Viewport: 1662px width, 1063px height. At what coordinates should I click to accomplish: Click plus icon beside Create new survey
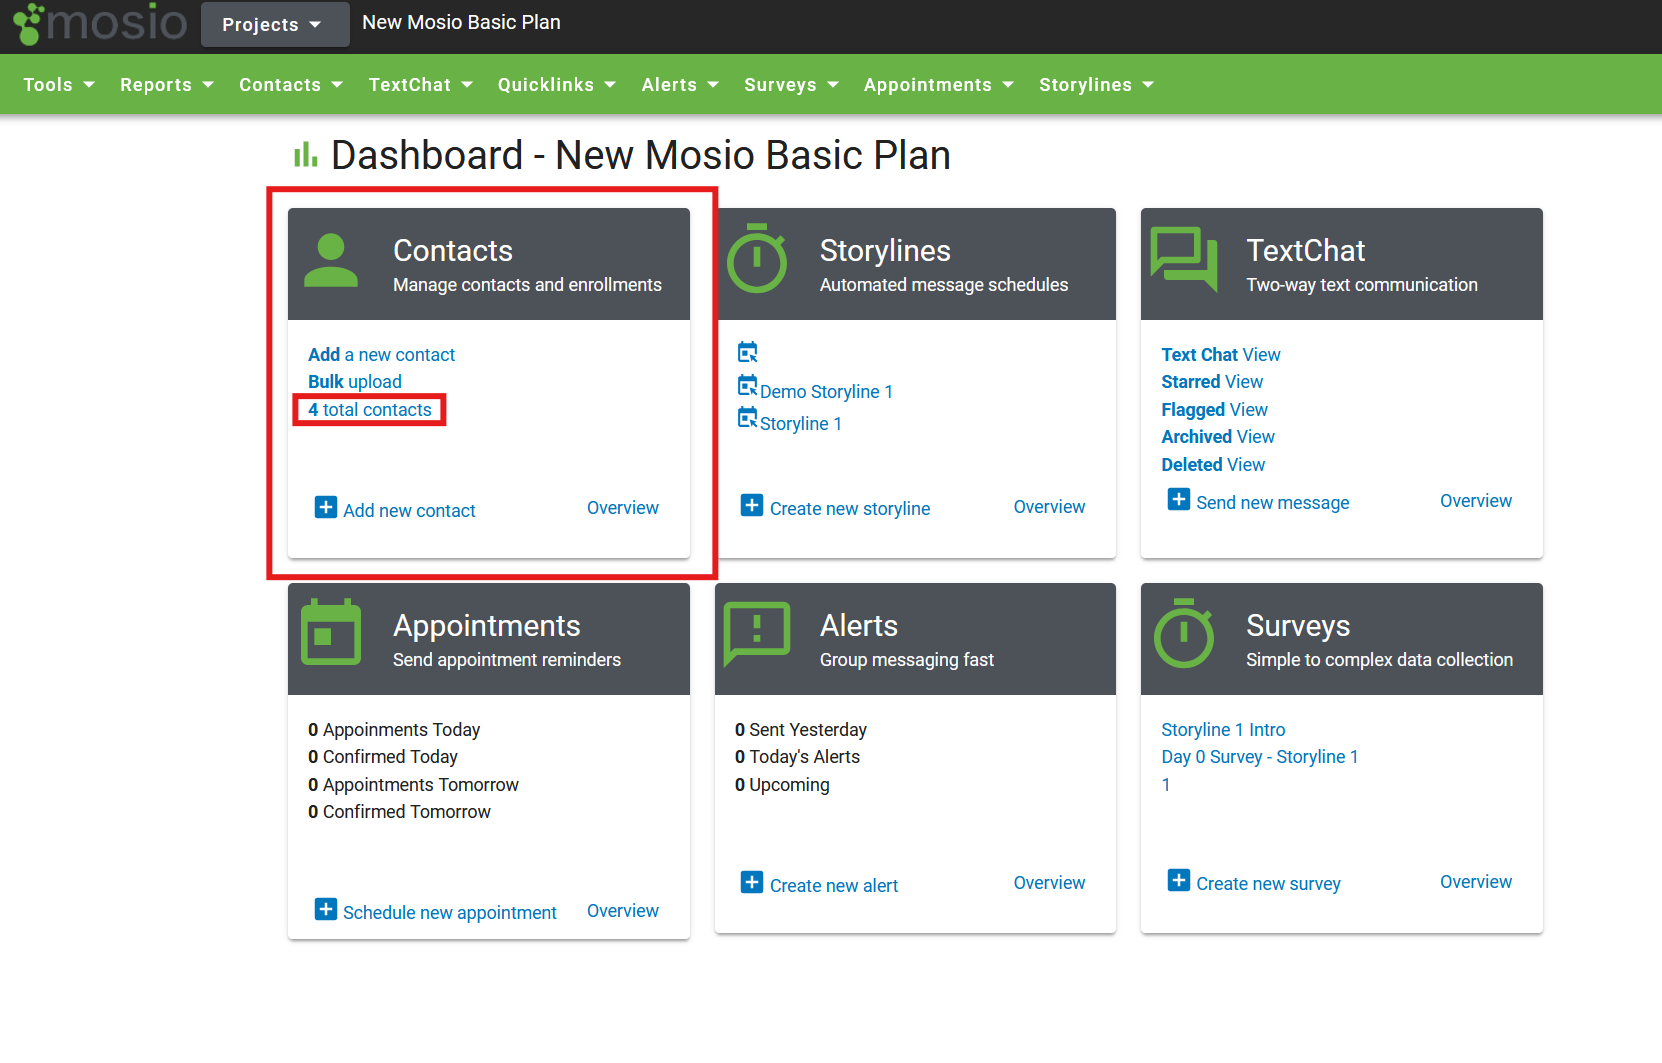(x=1179, y=880)
